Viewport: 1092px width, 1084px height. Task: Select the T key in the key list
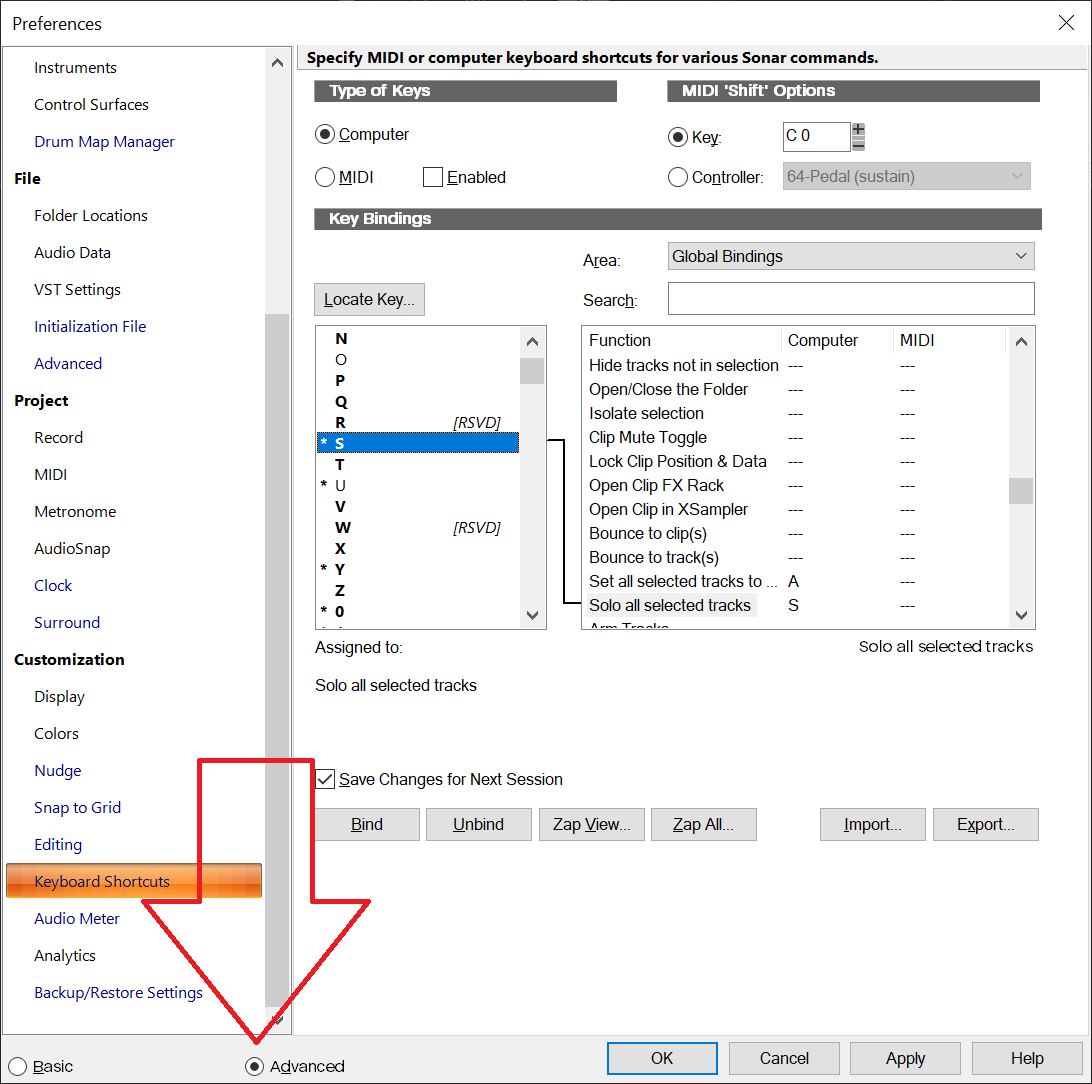(340, 464)
